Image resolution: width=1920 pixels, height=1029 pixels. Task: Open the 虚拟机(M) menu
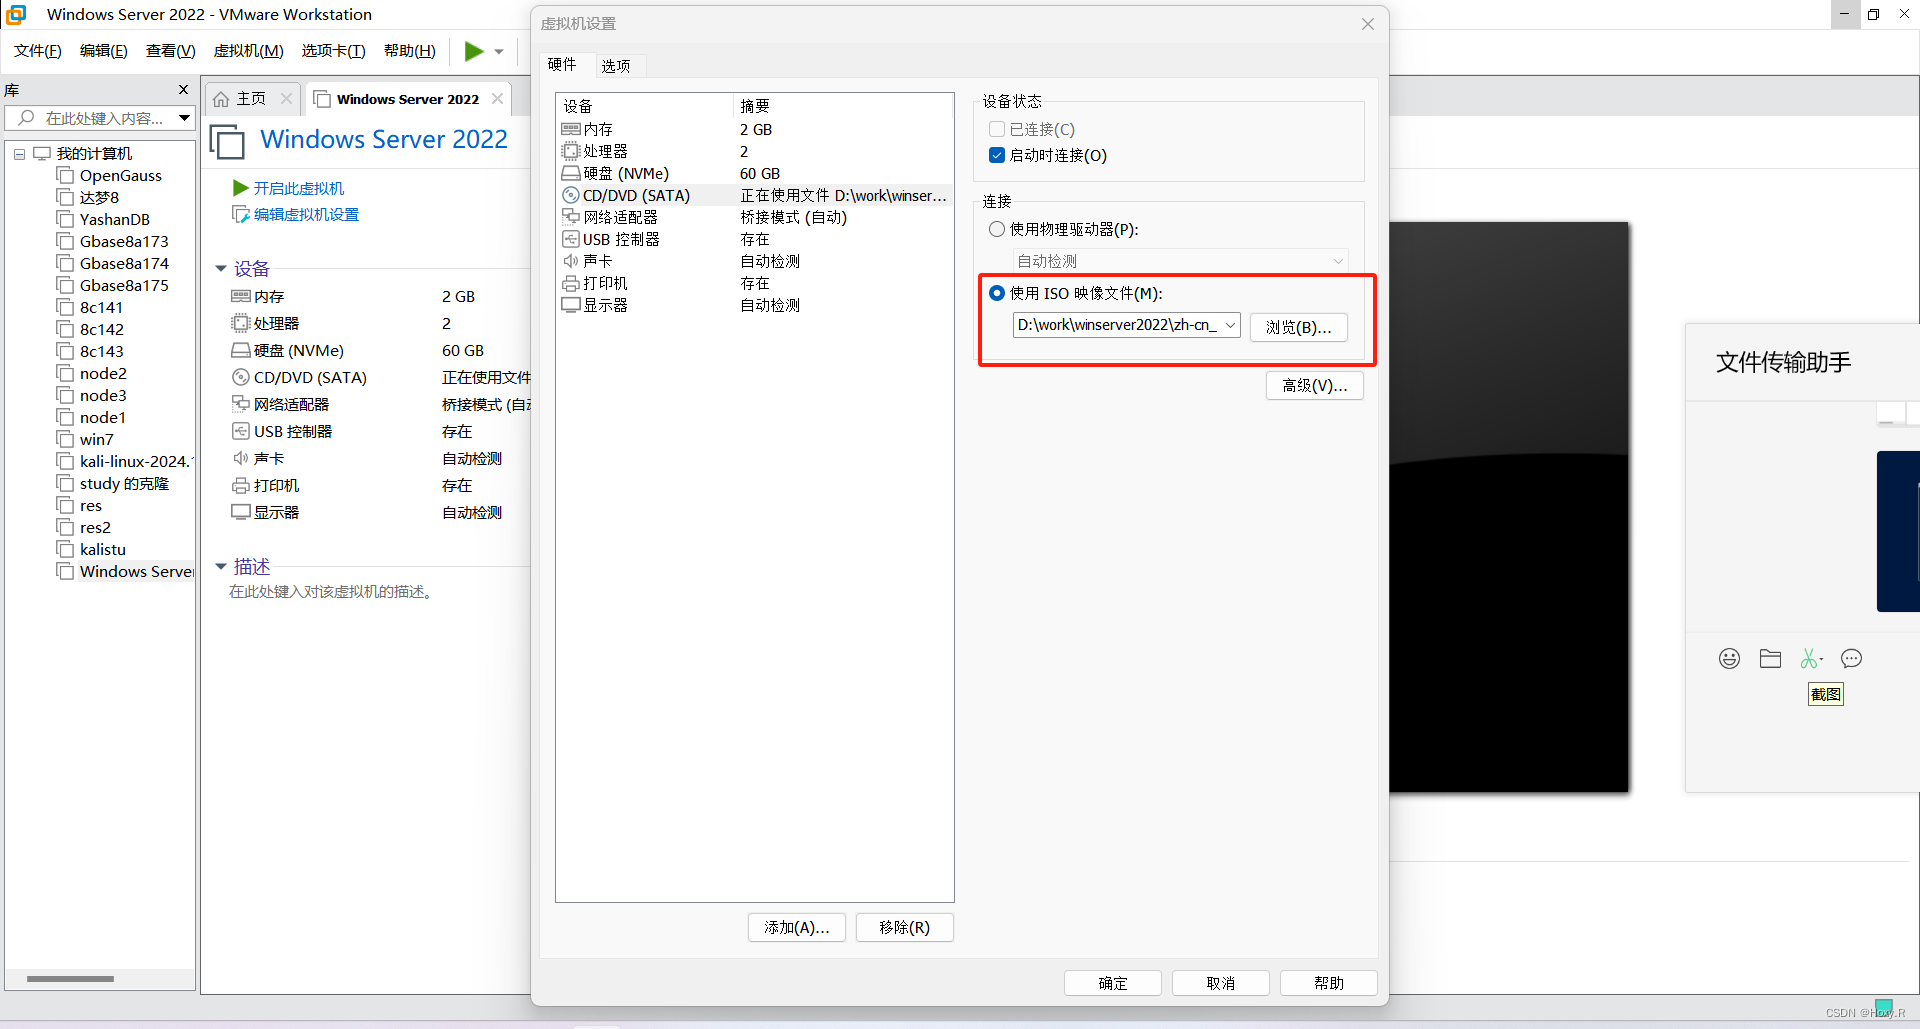(249, 51)
